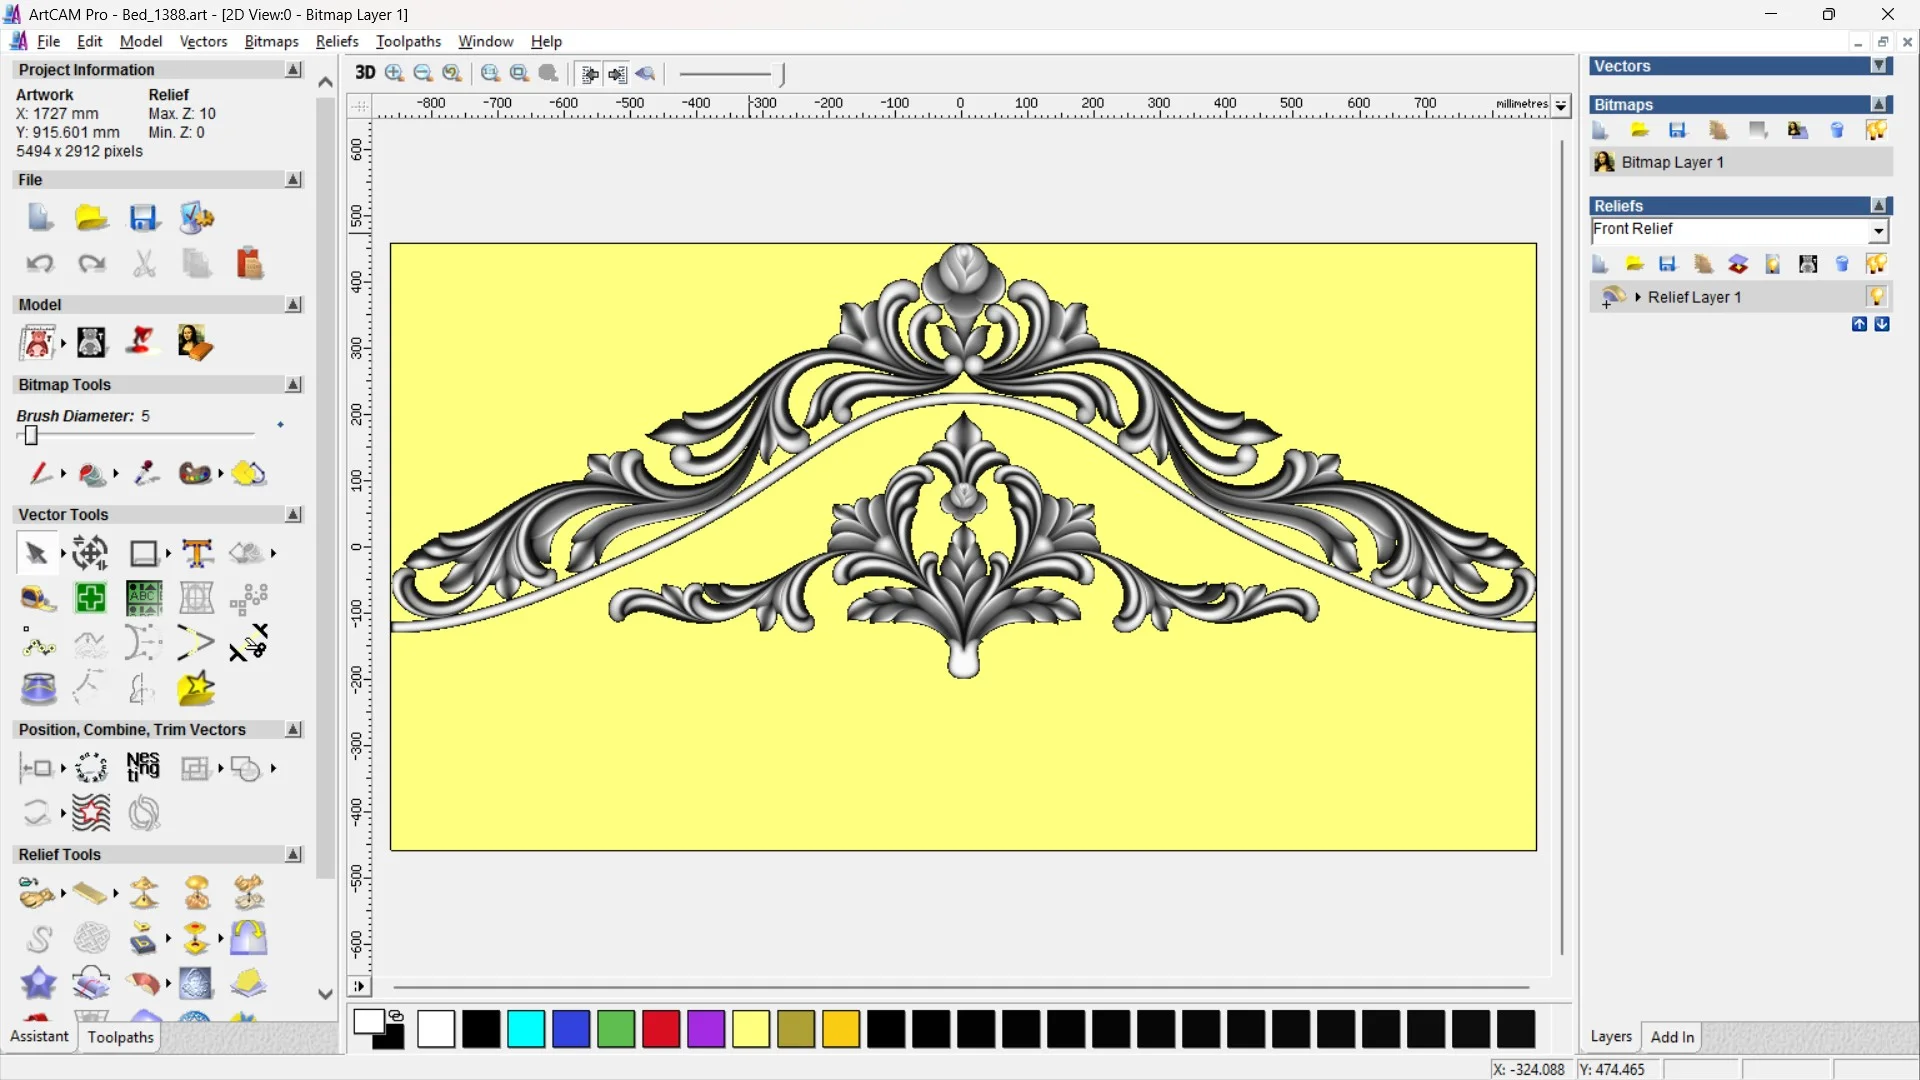This screenshot has width=1920, height=1080.
Task: Select the Paint Brush tool icon
Action: 40,473
